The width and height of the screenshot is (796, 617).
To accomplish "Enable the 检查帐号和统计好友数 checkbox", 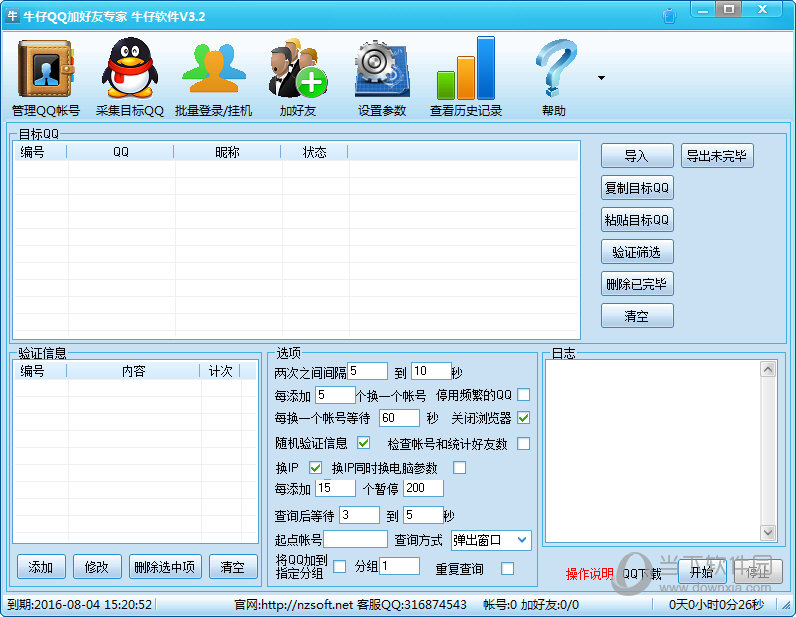I will pyautogui.click(x=523, y=444).
